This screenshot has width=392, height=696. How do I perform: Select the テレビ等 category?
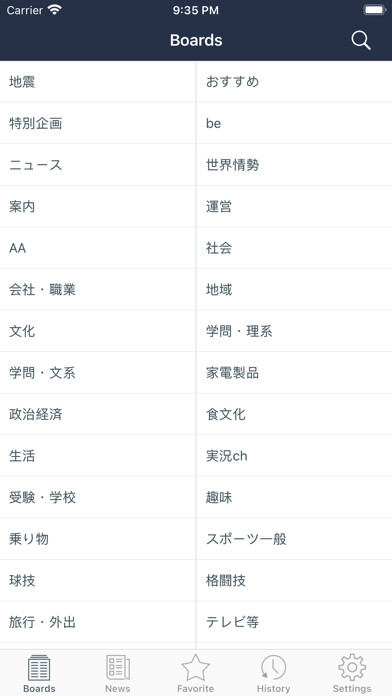(x=294, y=622)
